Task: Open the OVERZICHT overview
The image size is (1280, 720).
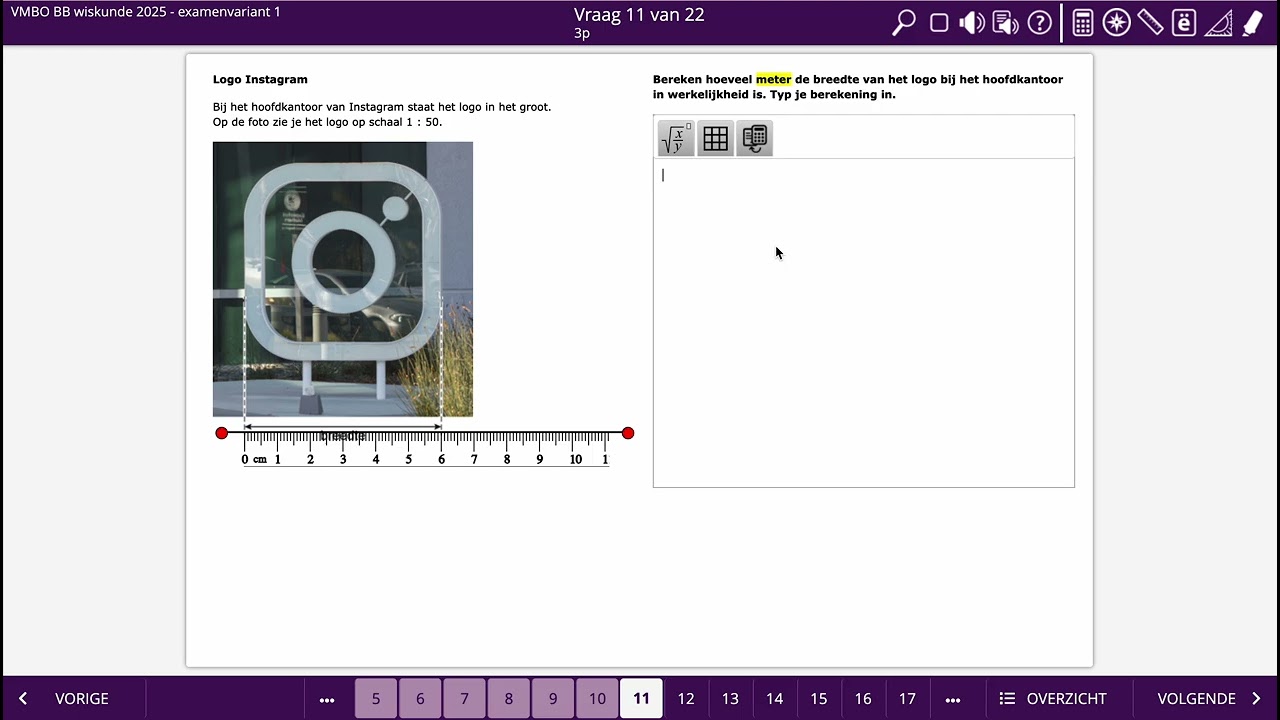Action: point(1053,699)
